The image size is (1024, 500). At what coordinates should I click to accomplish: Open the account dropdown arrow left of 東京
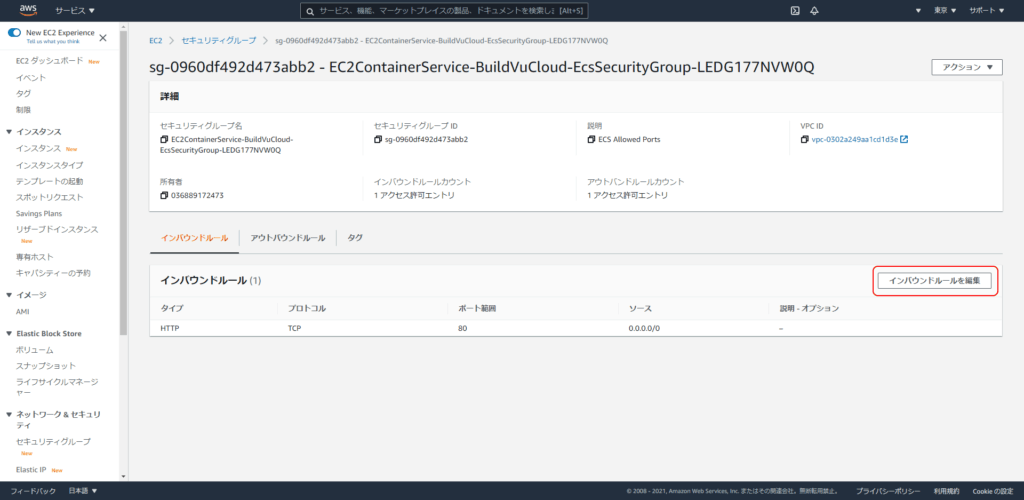pyautogui.click(x=919, y=10)
